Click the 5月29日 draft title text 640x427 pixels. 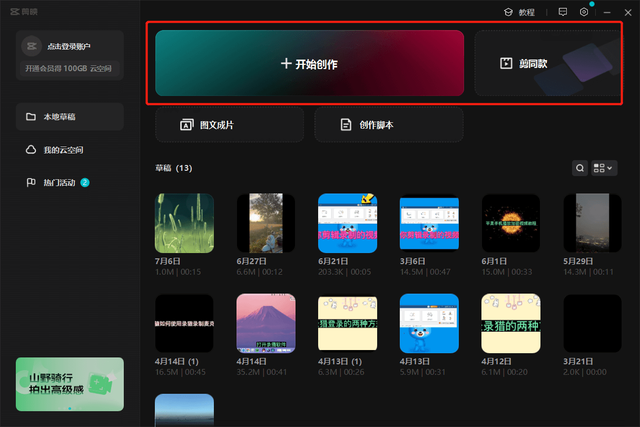pyautogui.click(x=578, y=261)
